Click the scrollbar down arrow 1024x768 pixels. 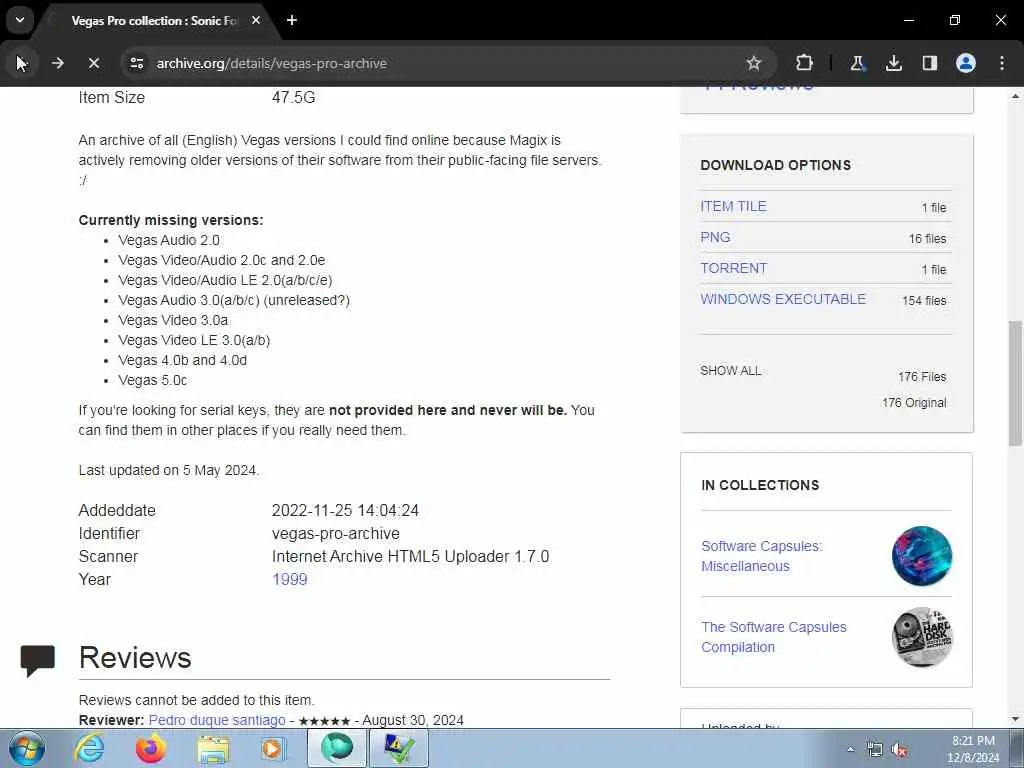pos(1015,719)
